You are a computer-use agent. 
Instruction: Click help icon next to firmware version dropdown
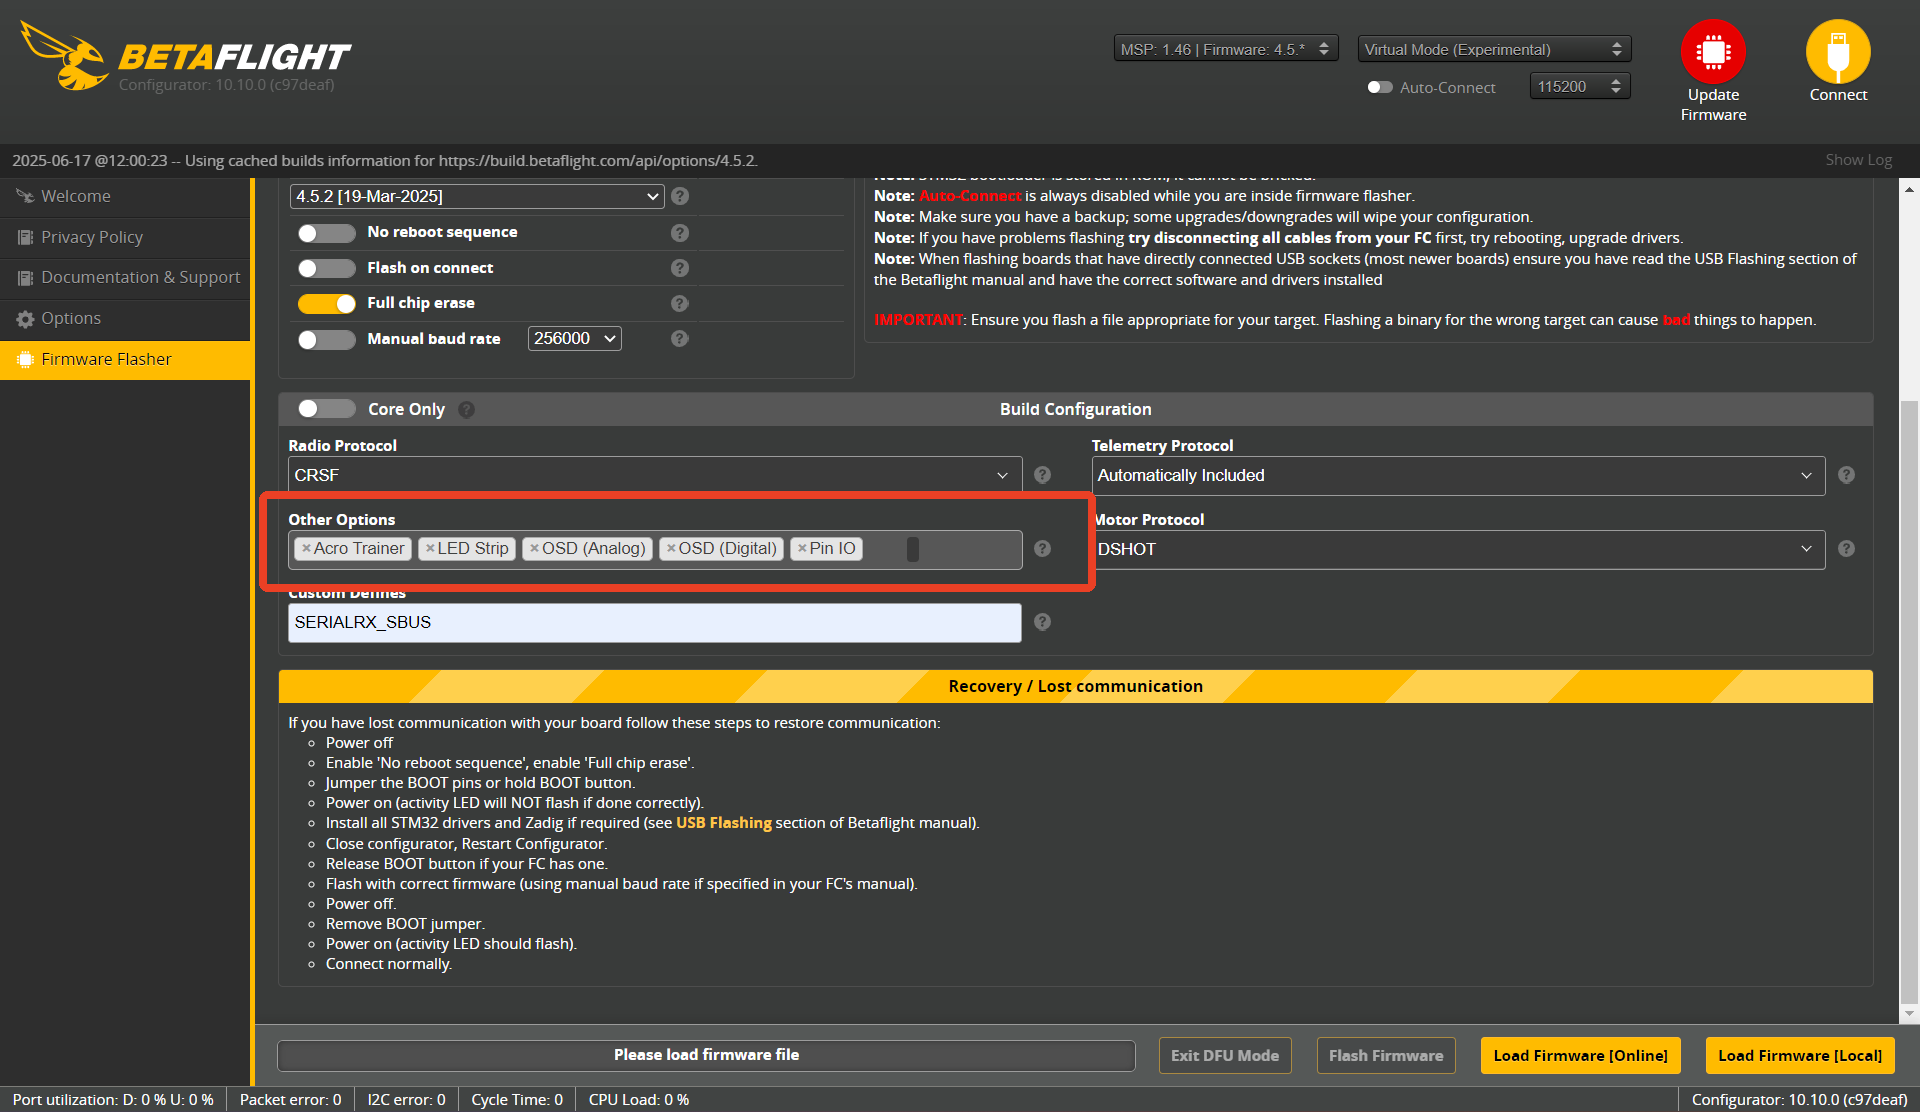pos(680,196)
